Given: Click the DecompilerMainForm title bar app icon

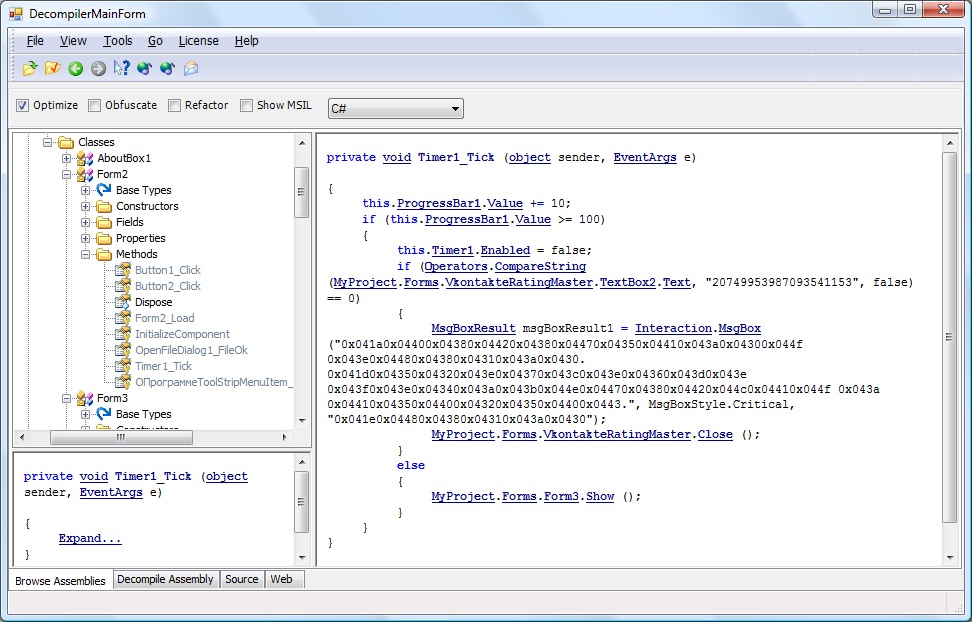Looking at the screenshot, I should [x=15, y=14].
